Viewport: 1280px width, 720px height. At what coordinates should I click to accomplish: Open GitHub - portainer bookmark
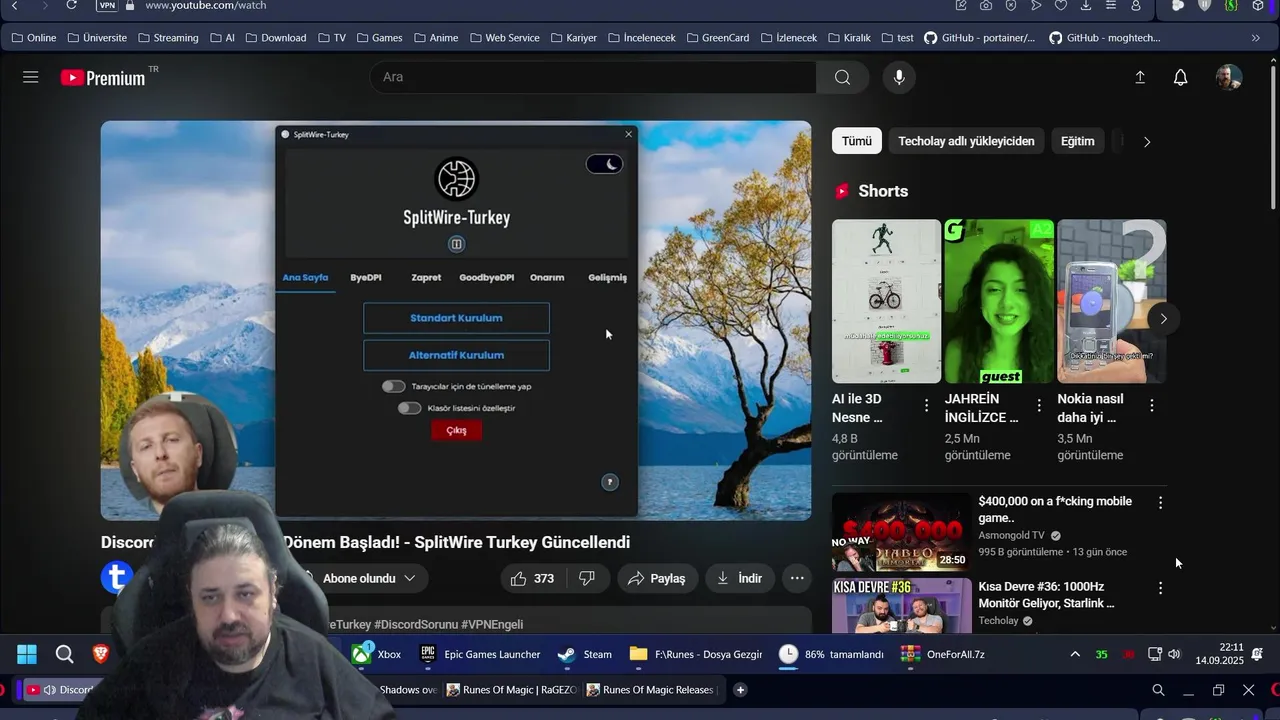[979, 38]
